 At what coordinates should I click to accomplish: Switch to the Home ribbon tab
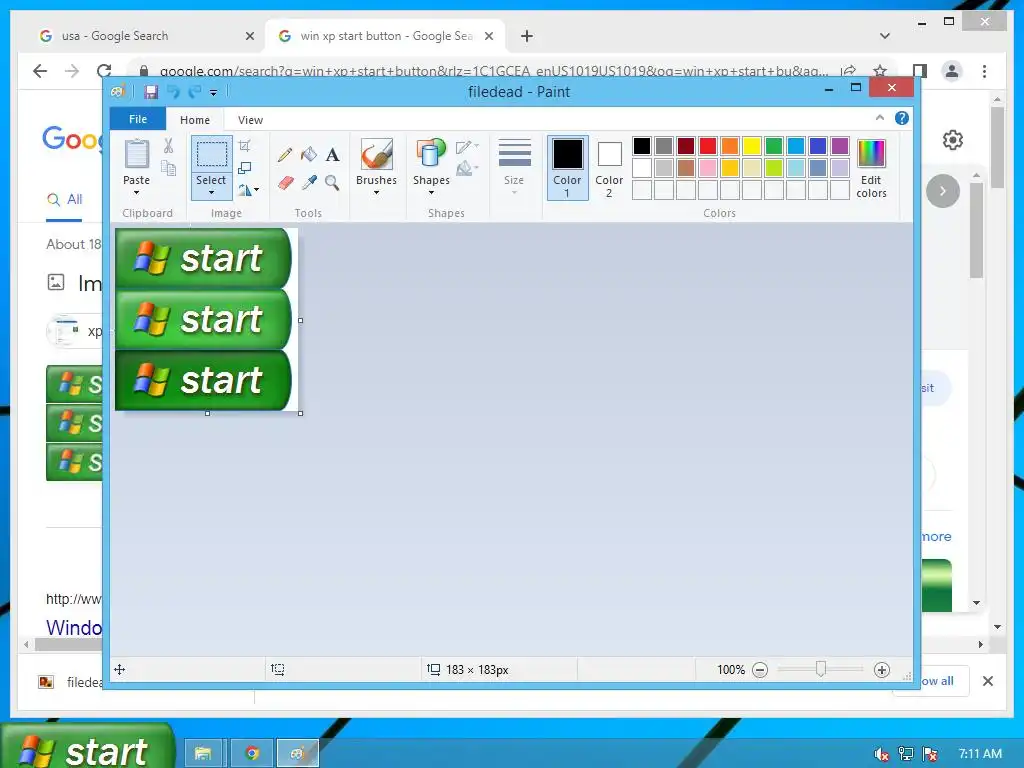(x=195, y=120)
